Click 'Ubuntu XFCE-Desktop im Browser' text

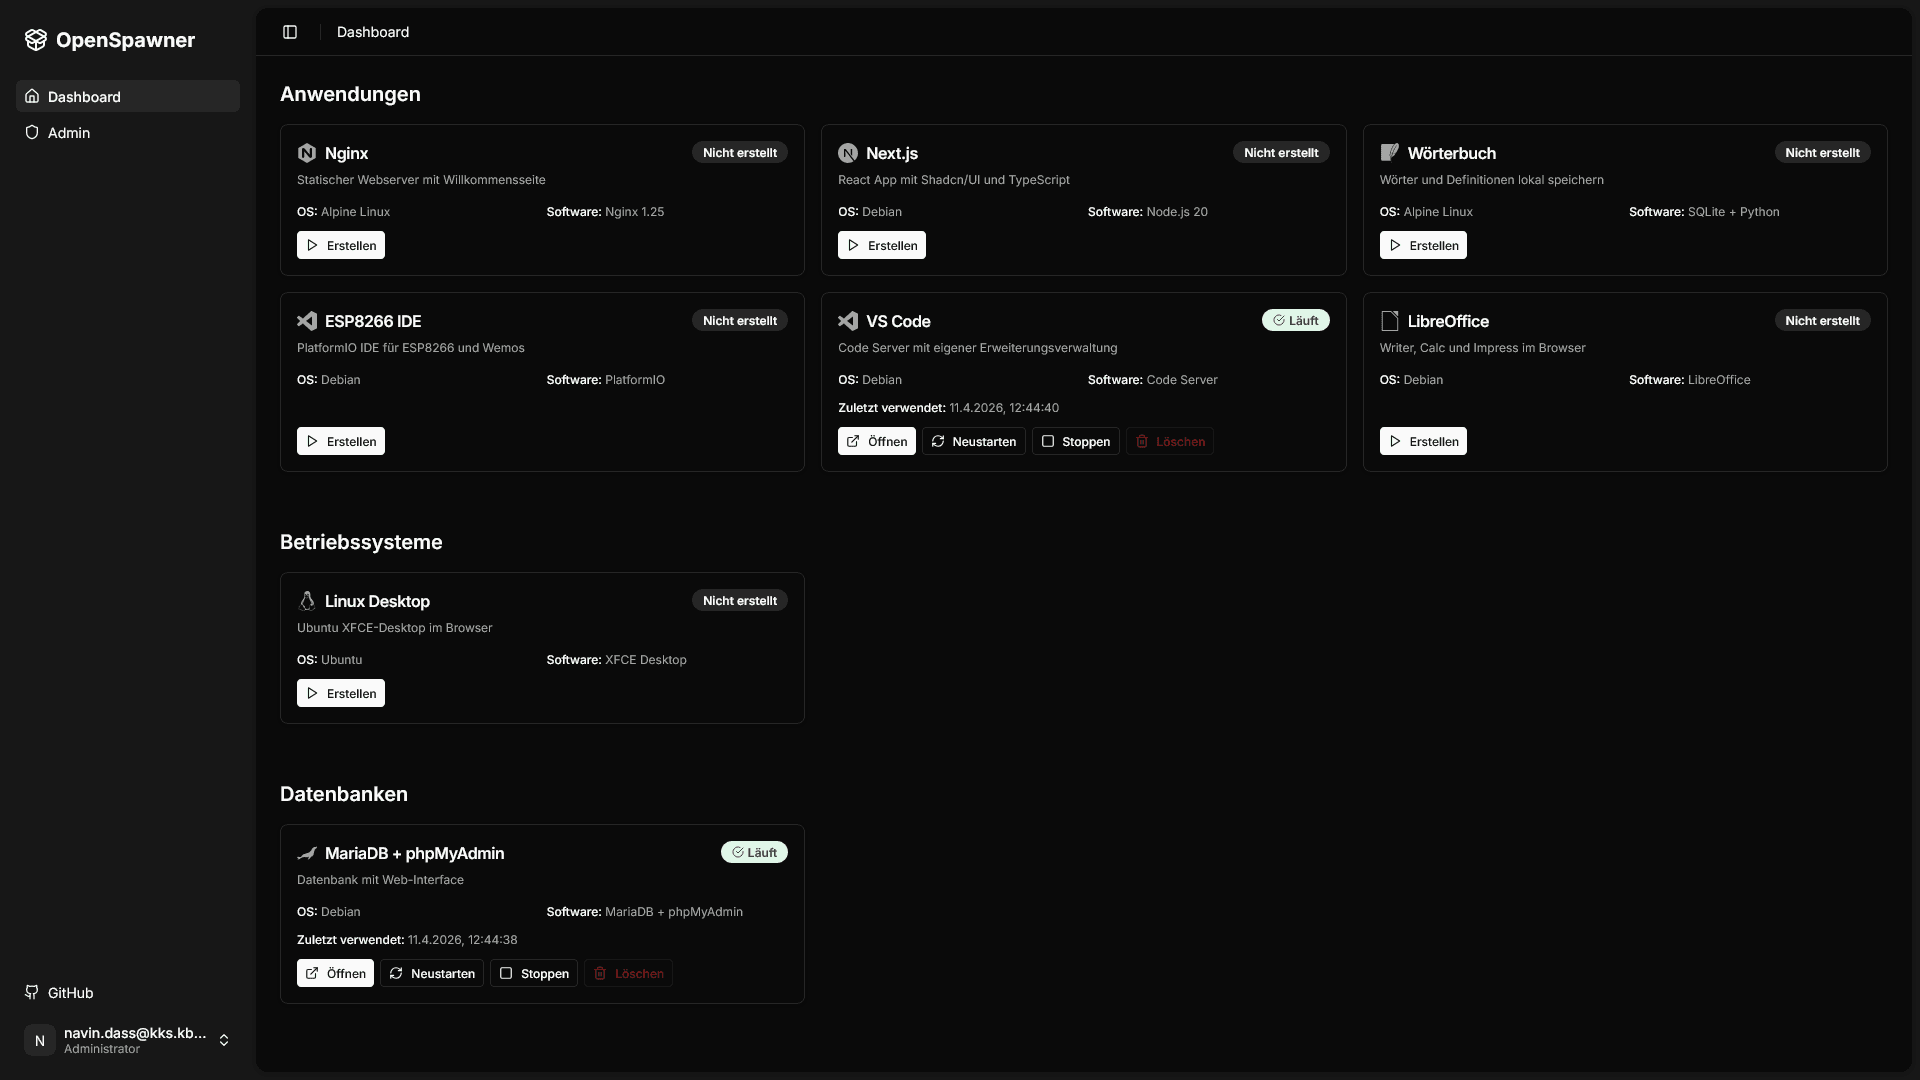pos(395,628)
